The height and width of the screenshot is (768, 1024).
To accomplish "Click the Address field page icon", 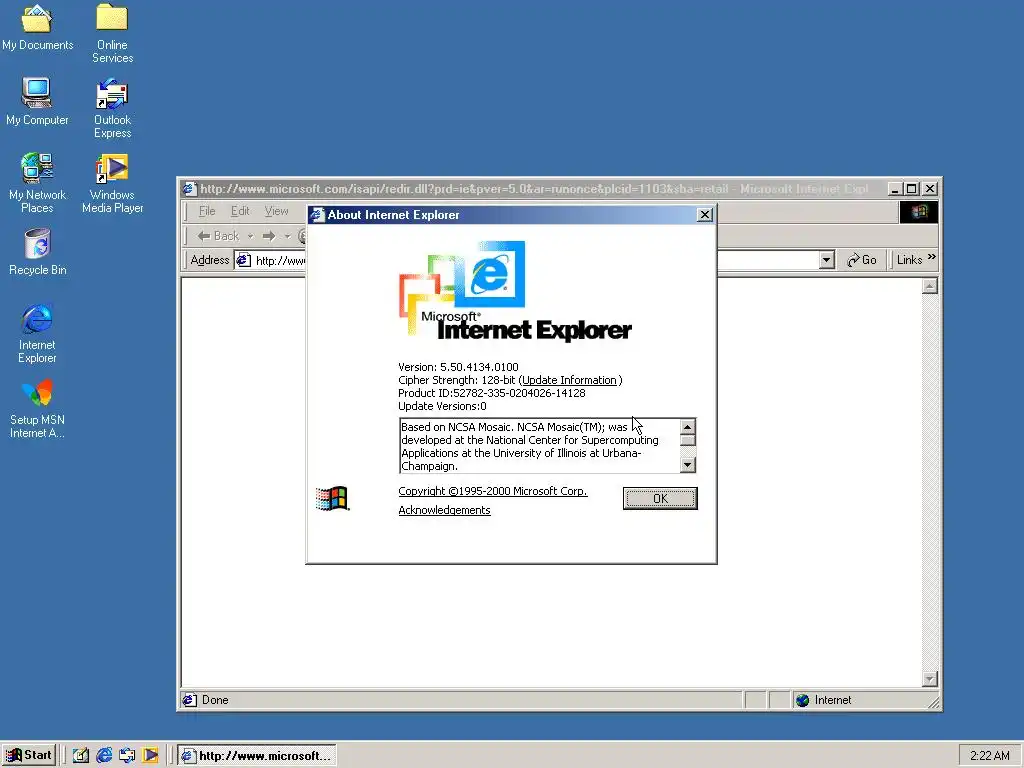I will point(244,260).
